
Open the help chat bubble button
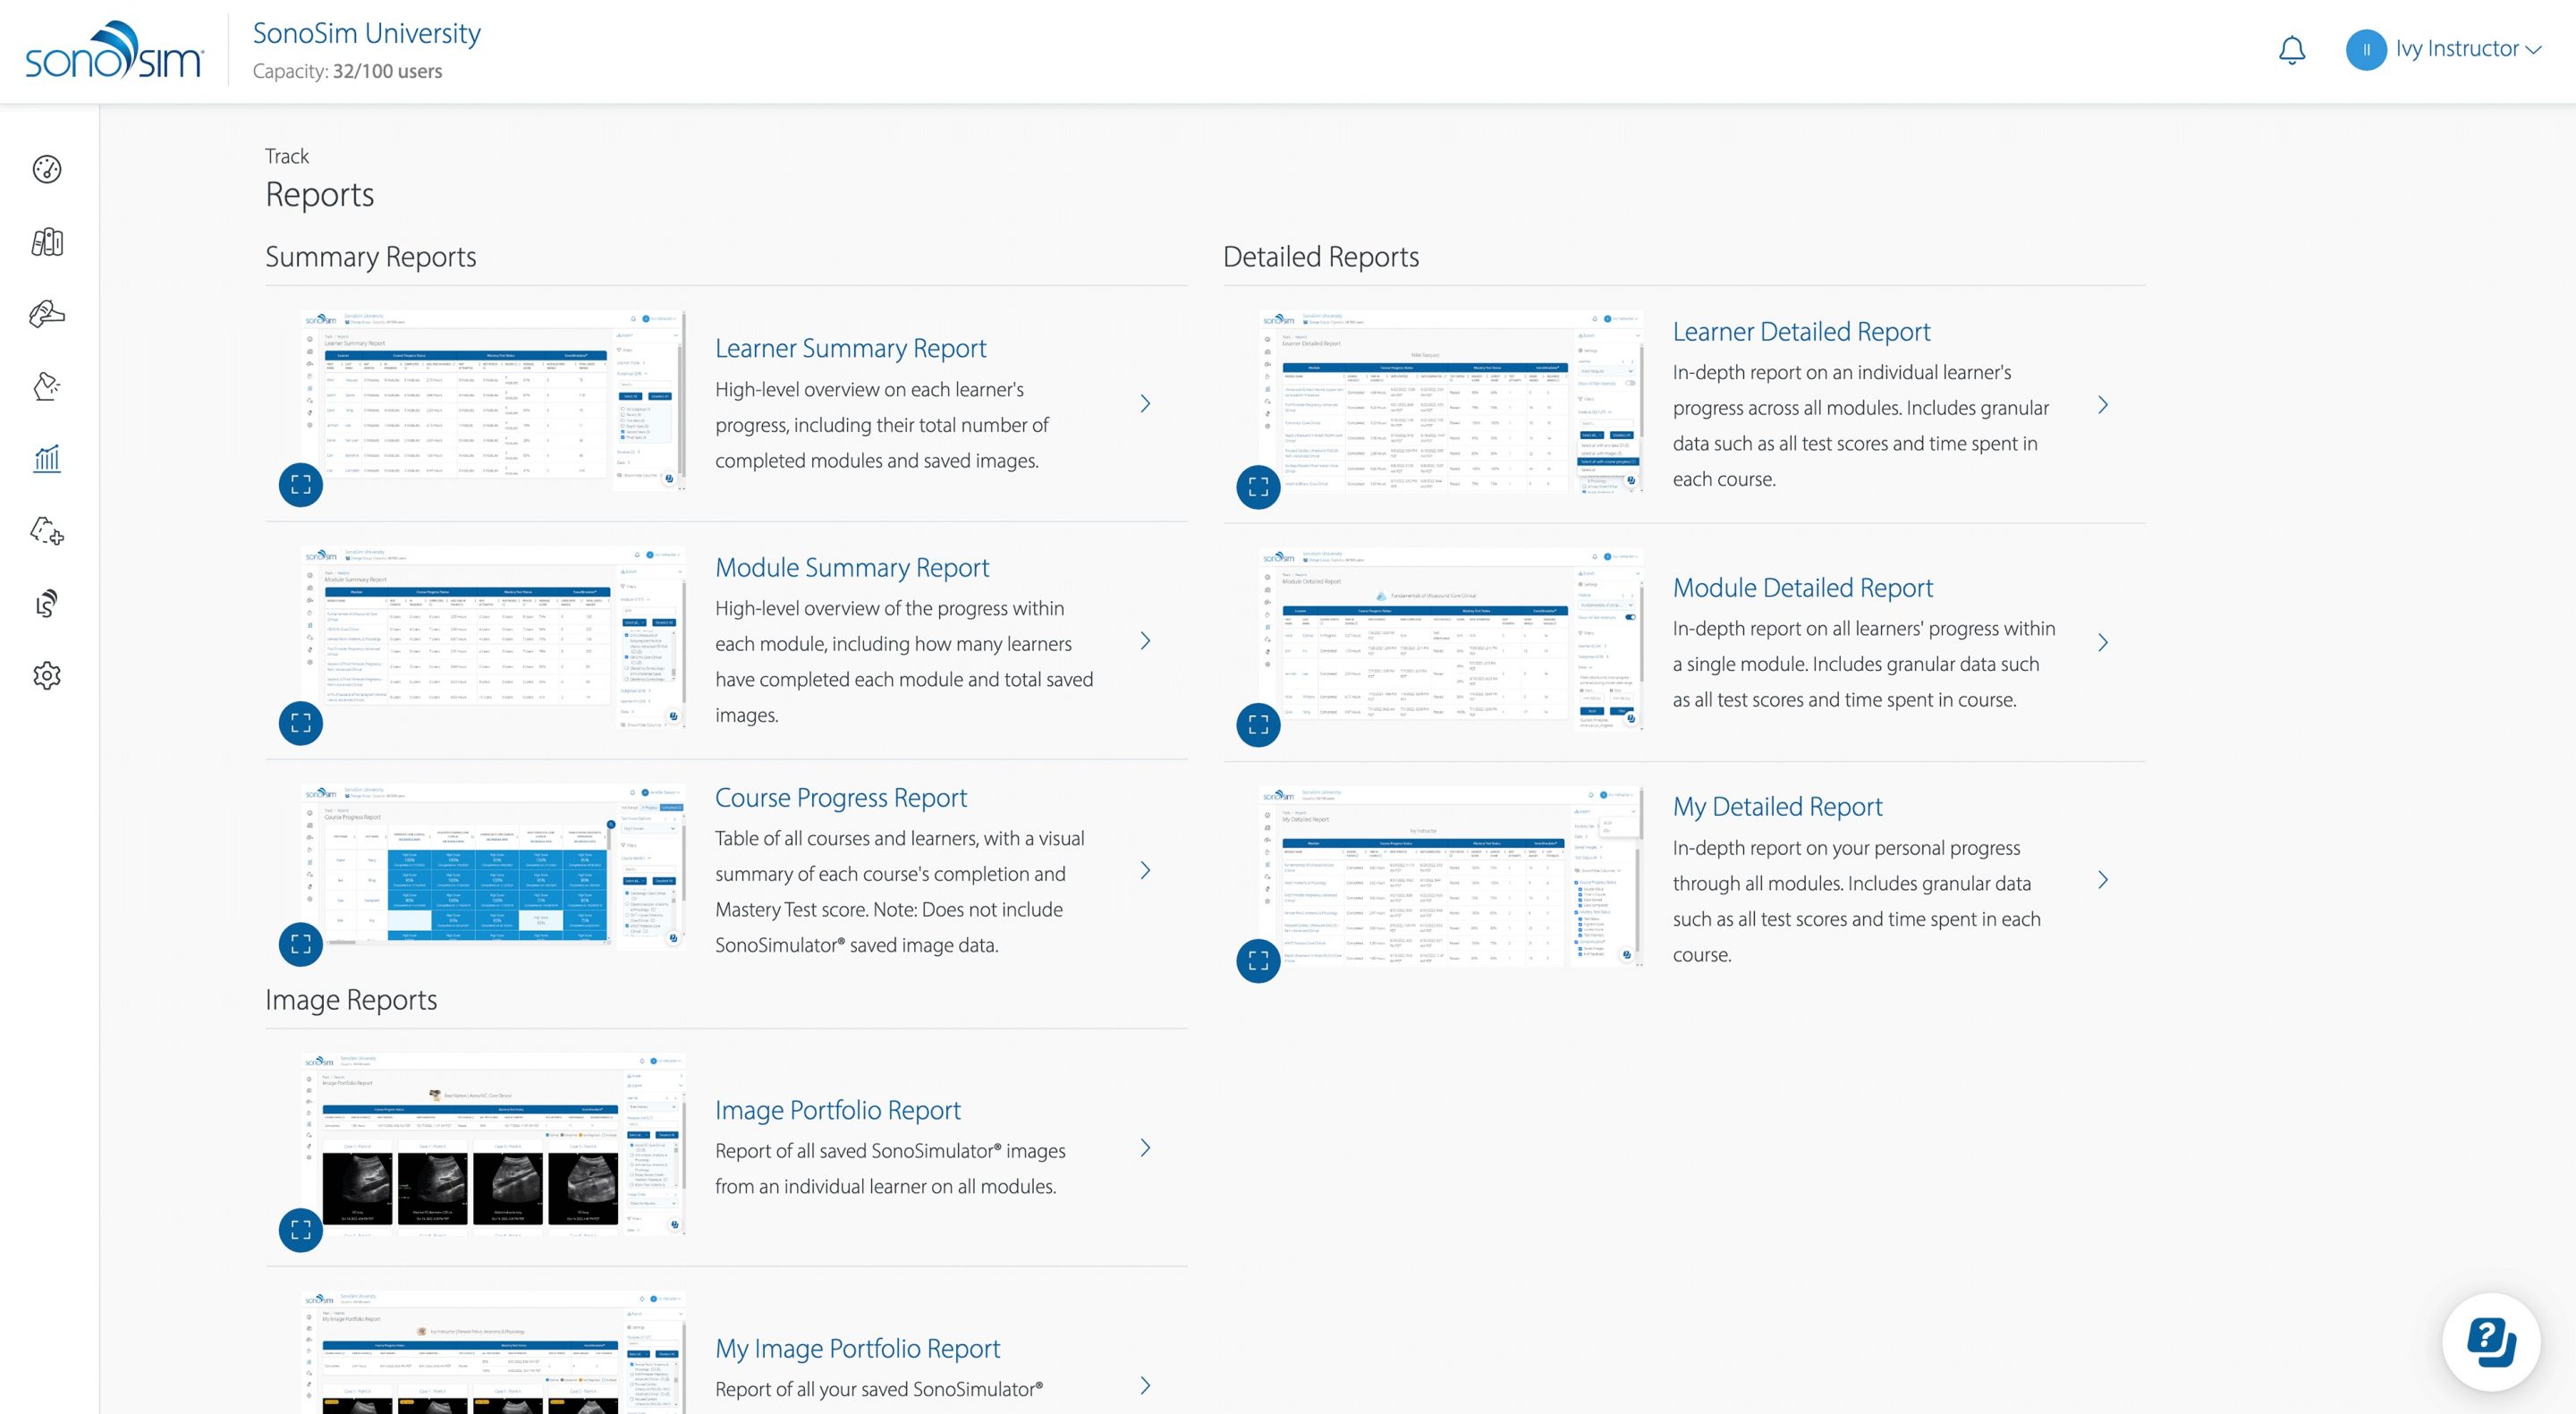pyautogui.click(x=2490, y=1342)
